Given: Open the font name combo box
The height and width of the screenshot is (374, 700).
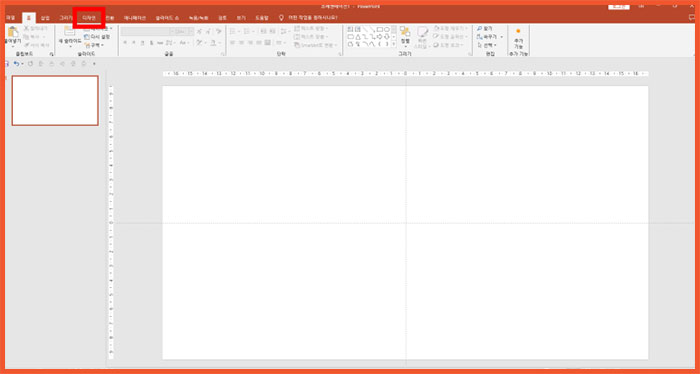Looking at the screenshot, I should [148, 31].
